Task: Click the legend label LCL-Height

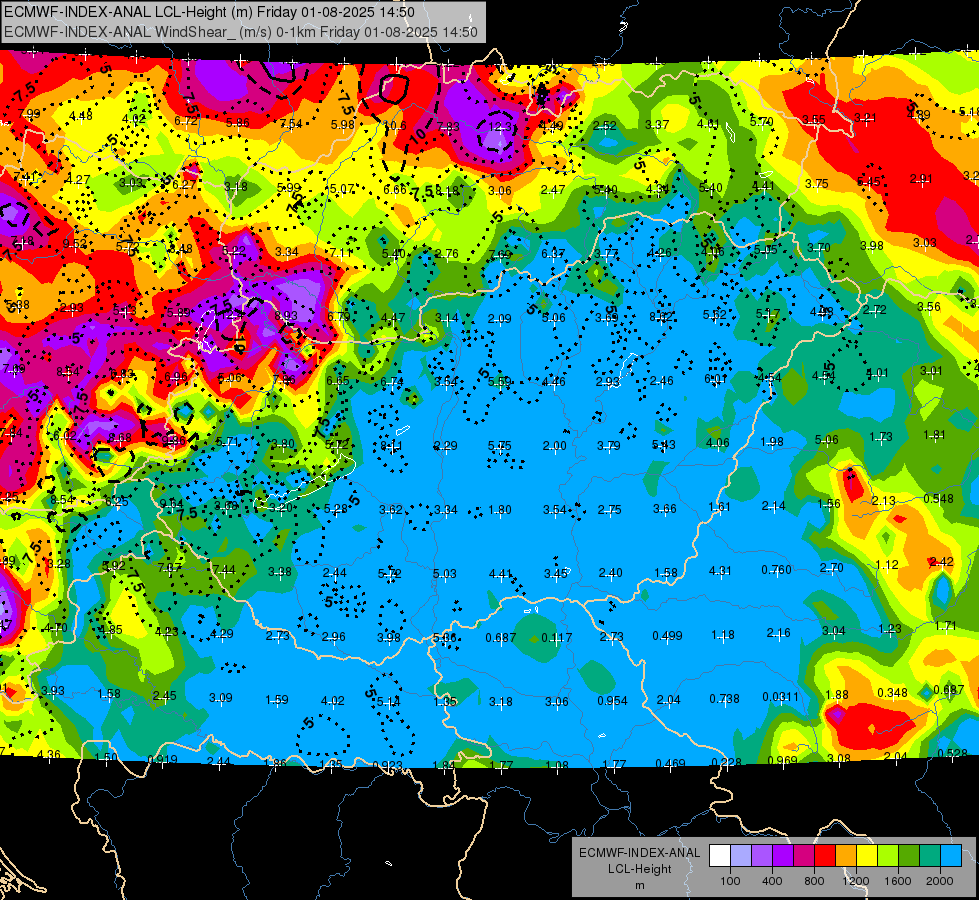Action: pos(639,869)
